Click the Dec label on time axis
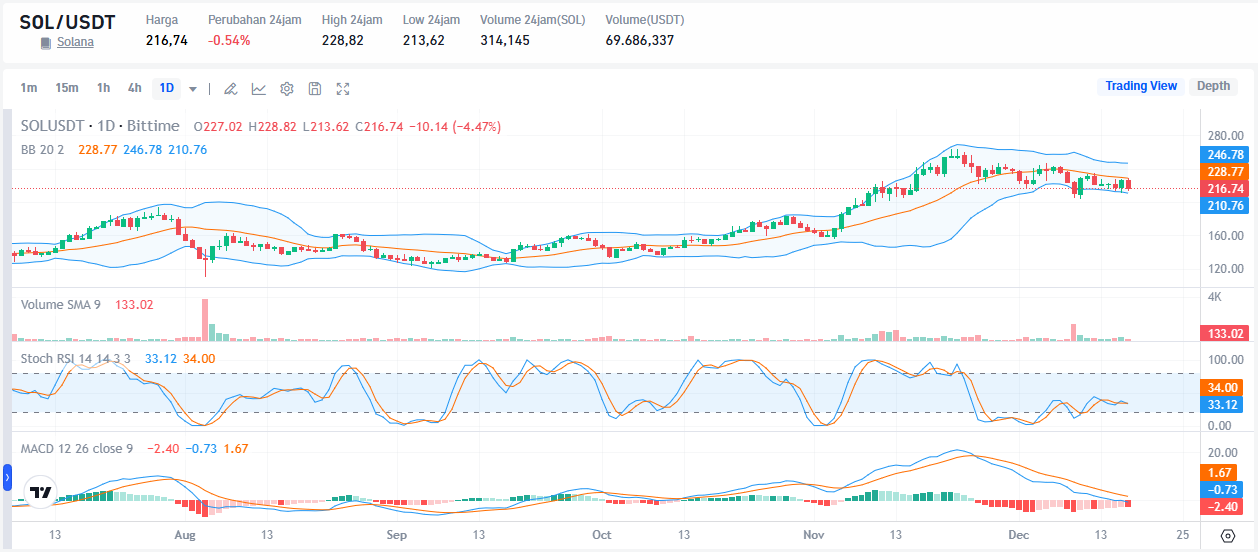Image resolution: width=1258 pixels, height=552 pixels. [1019, 536]
